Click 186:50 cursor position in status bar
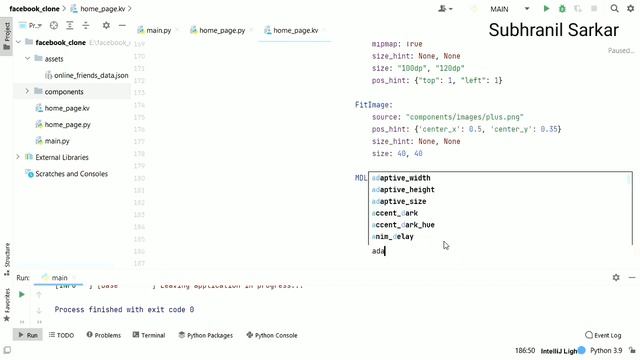The image size is (640, 360). tap(525, 350)
